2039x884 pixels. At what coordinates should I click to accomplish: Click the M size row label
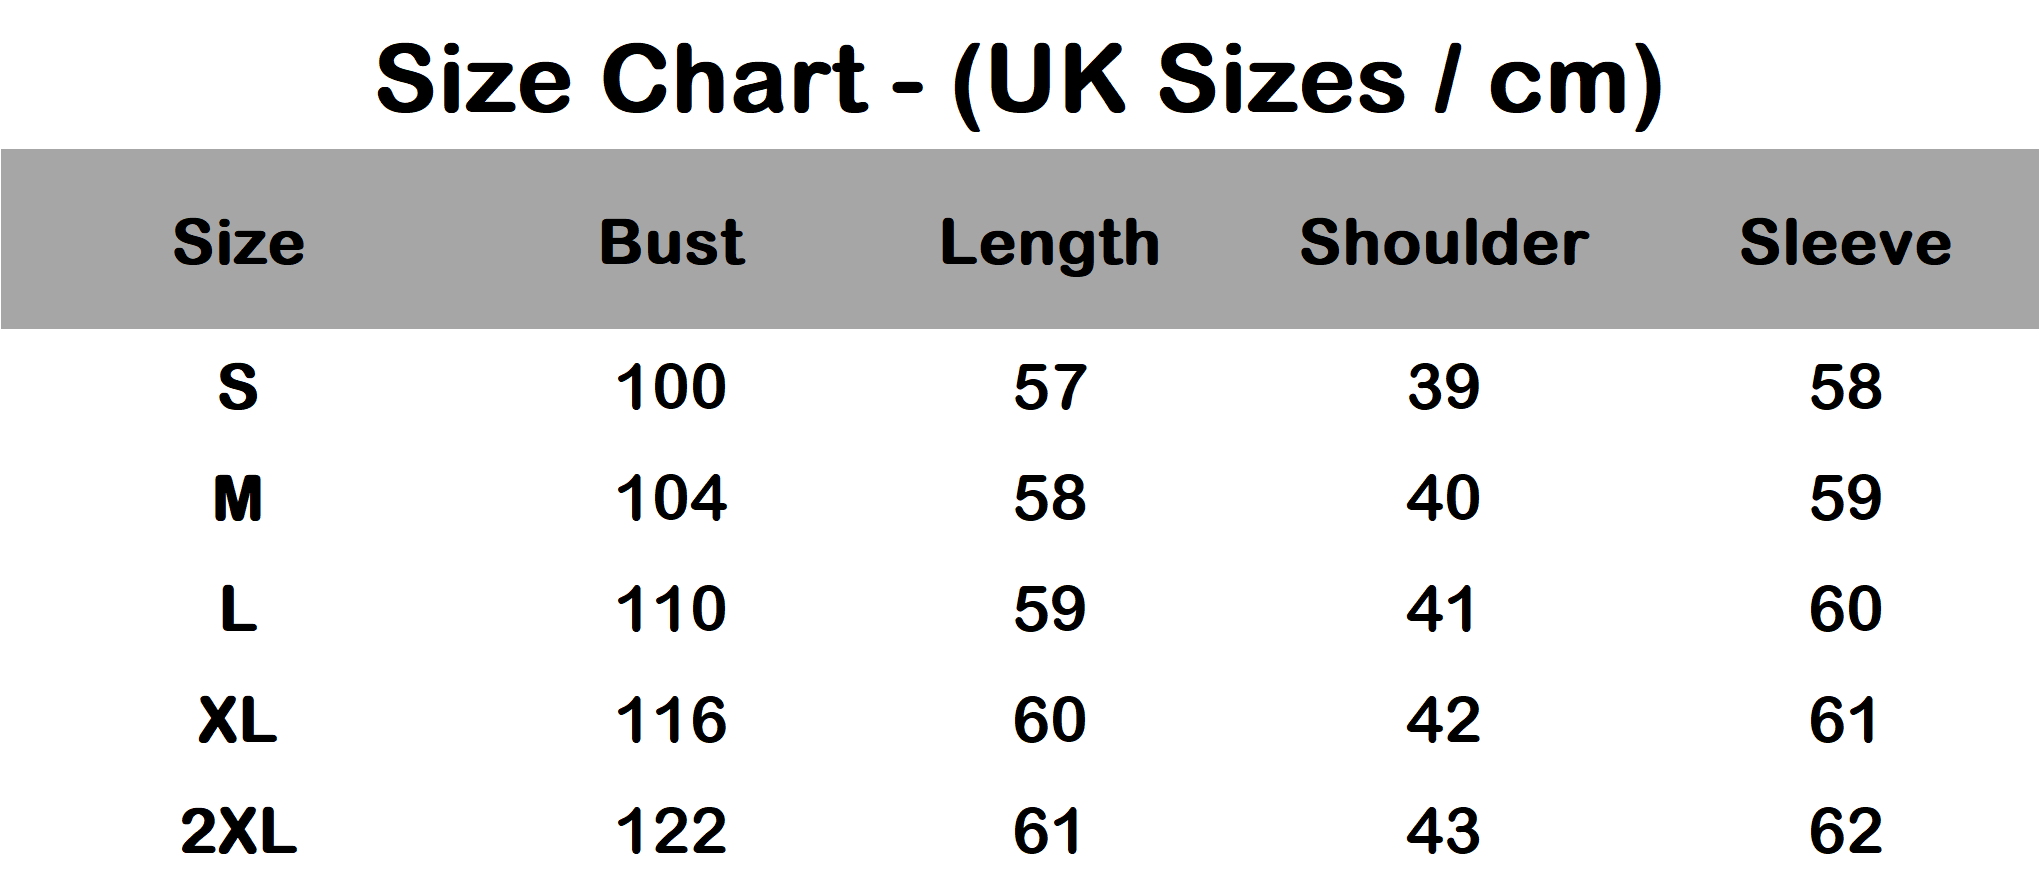tap(238, 498)
